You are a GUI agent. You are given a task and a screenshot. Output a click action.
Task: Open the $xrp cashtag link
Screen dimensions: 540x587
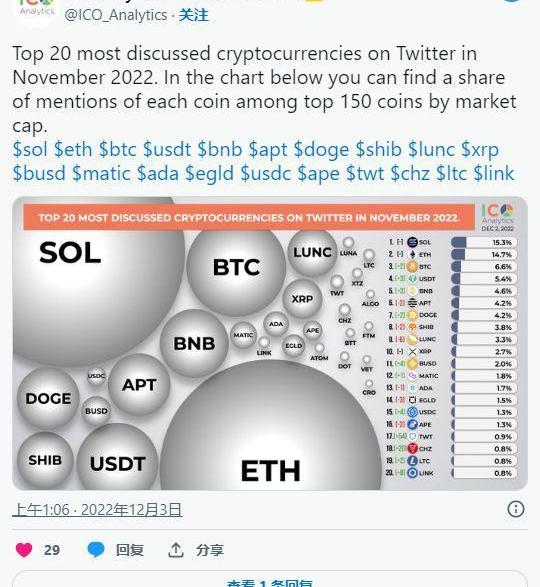[x=480, y=150]
